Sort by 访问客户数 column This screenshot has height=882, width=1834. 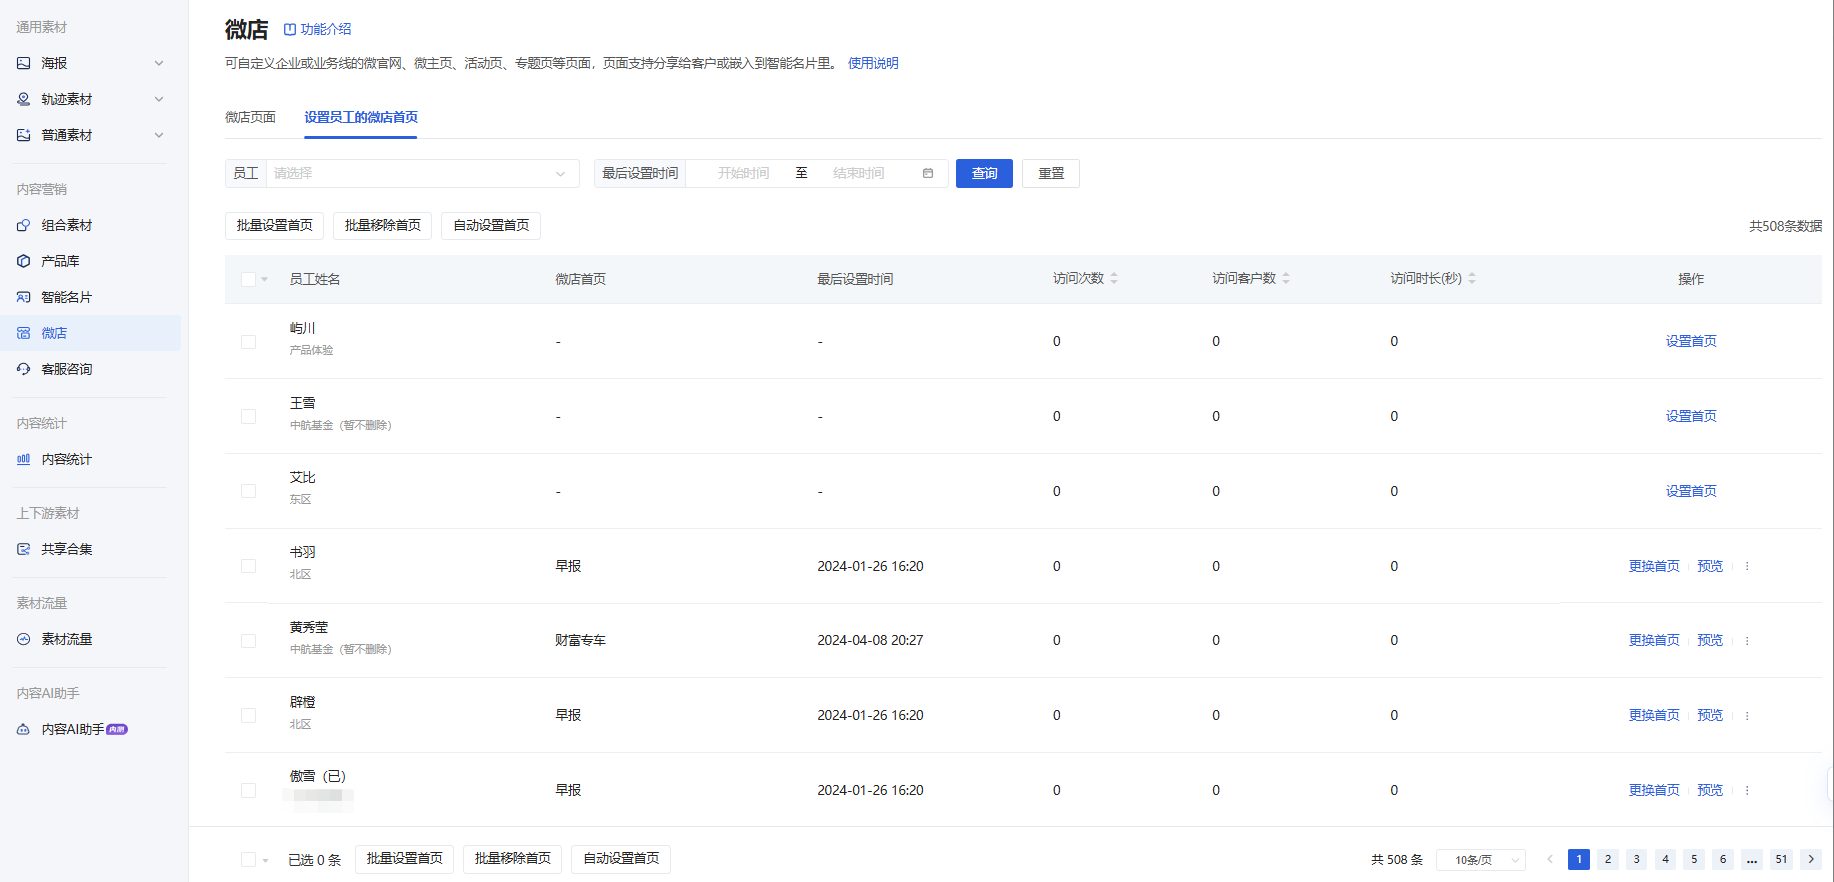pyautogui.click(x=1286, y=279)
